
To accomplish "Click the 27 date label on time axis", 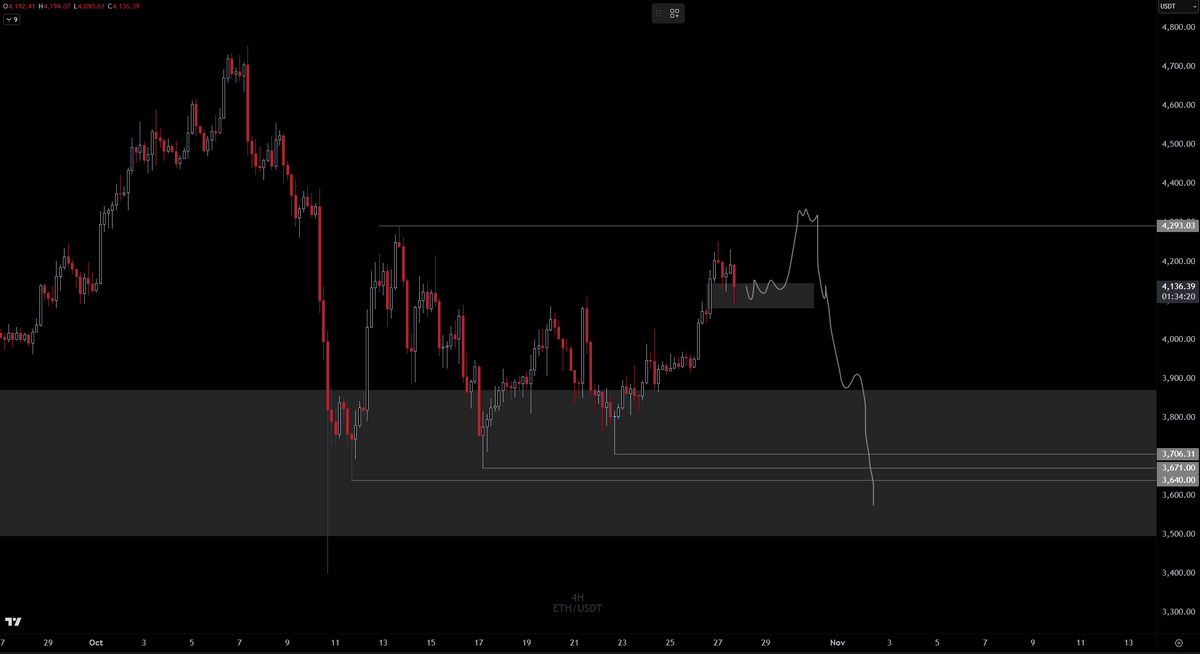I will 718,643.
